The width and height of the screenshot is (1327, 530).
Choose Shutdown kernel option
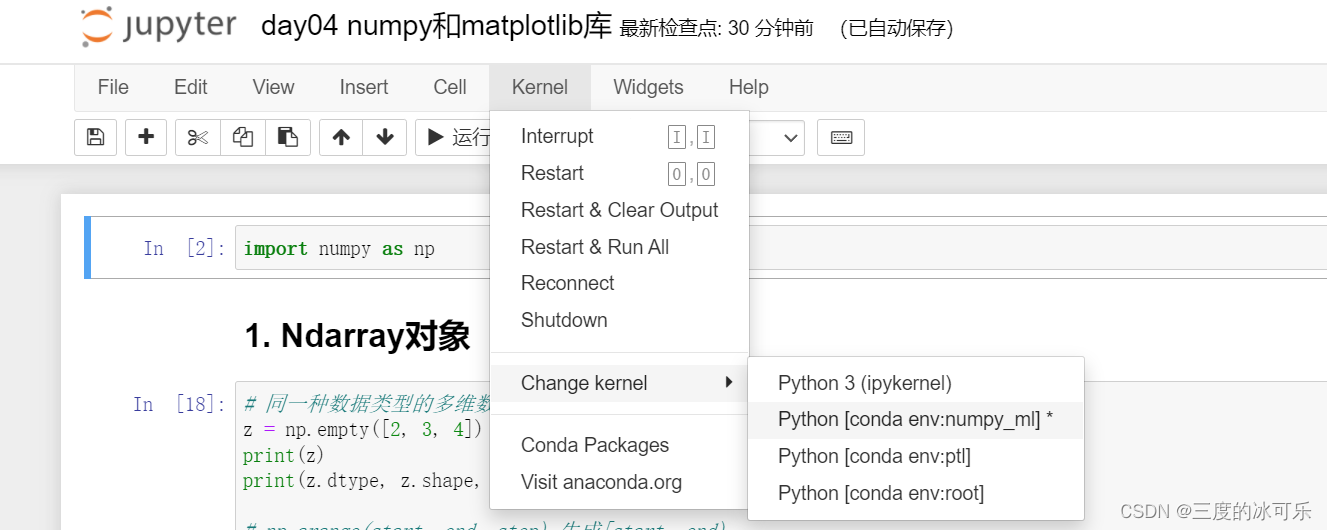[x=619, y=320]
